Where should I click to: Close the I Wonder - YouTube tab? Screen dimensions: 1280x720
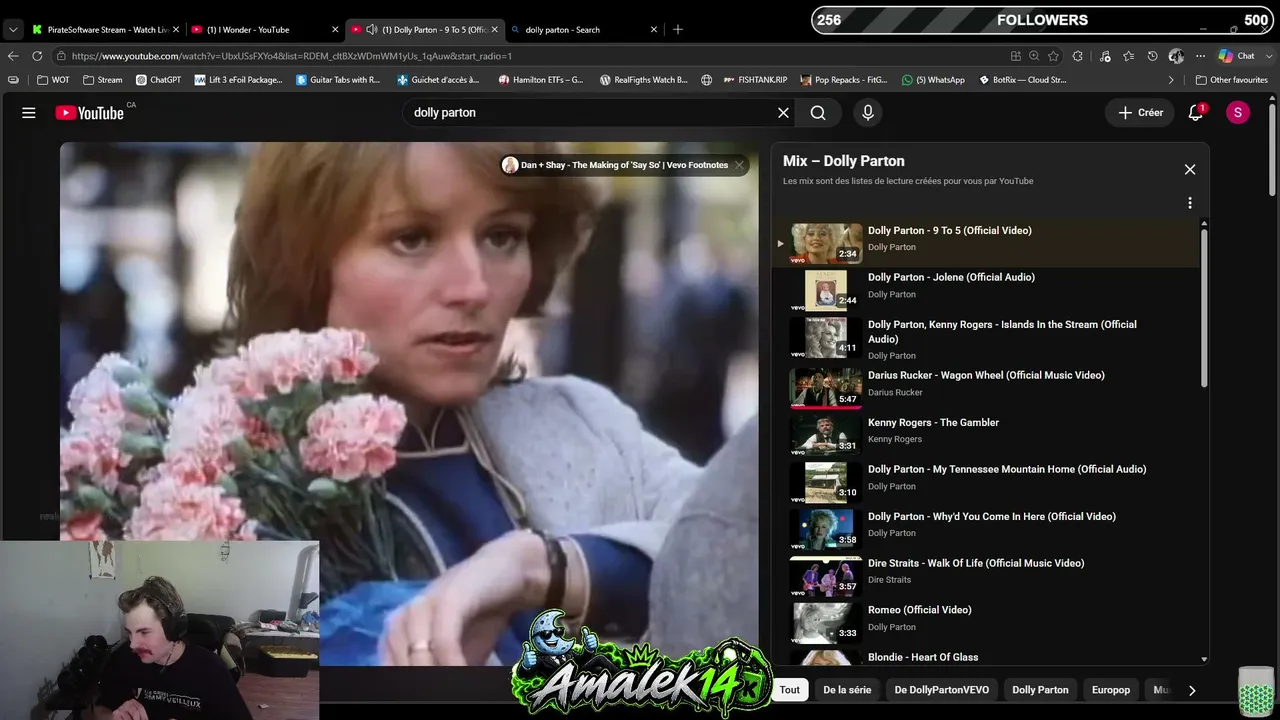point(335,30)
